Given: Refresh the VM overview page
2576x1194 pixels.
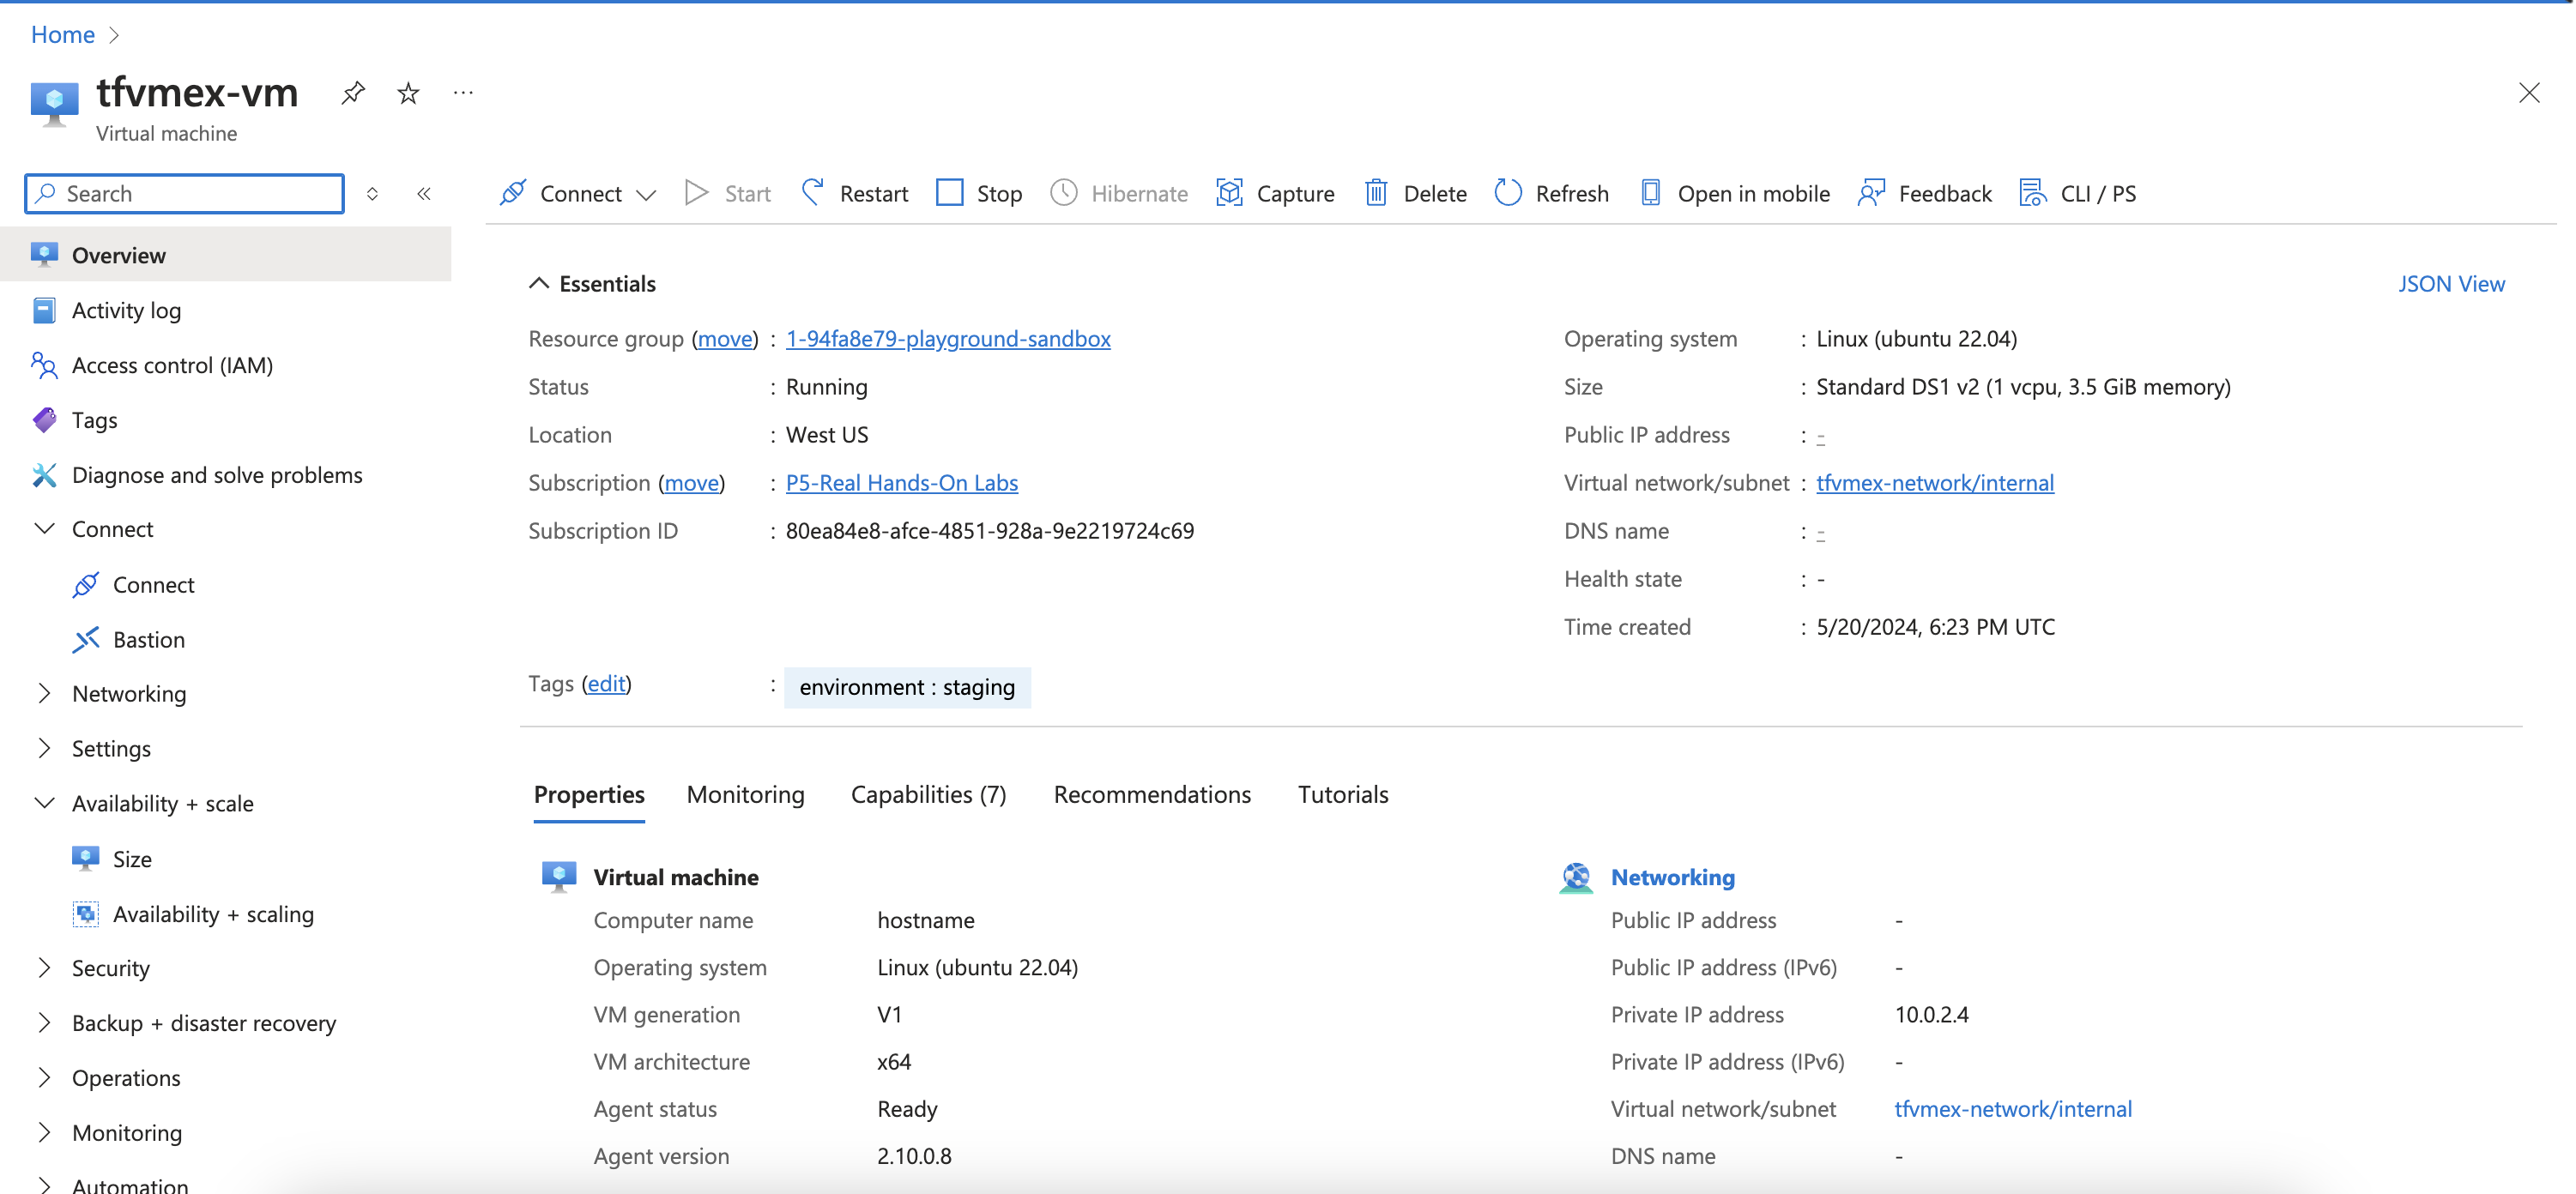Looking at the screenshot, I should coord(1551,192).
